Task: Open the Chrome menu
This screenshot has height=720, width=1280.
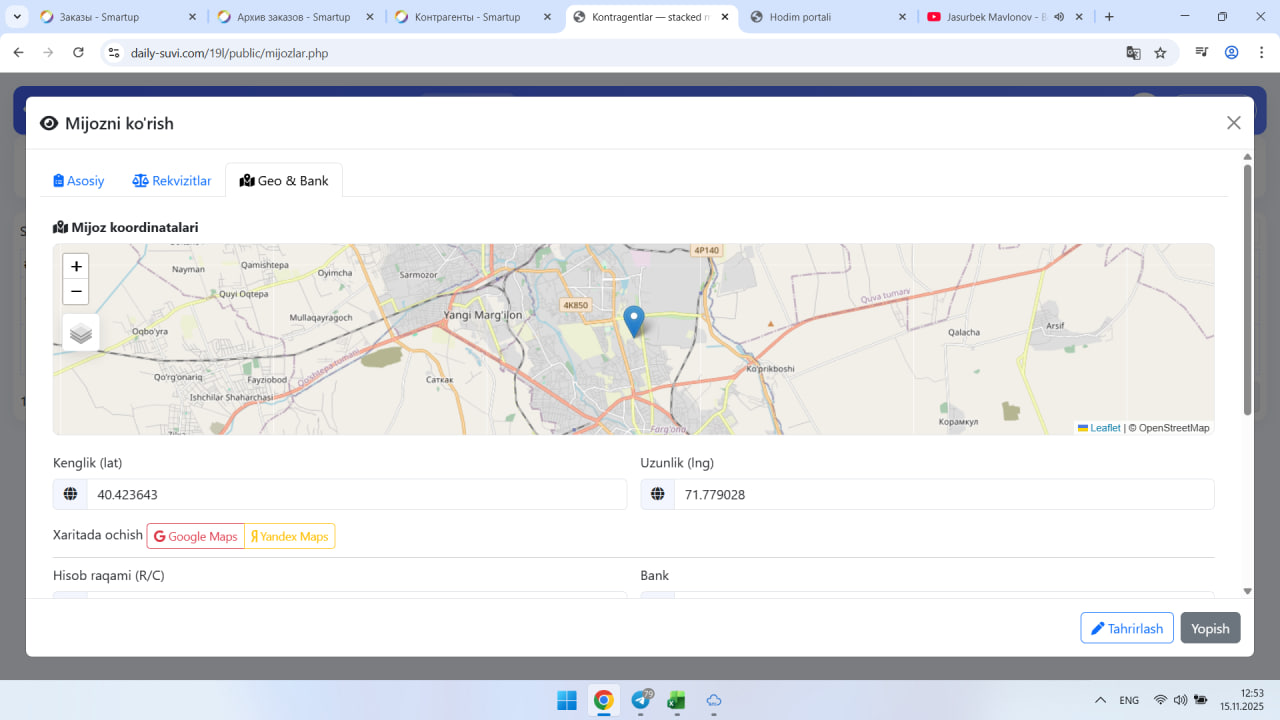Action: tap(1259, 53)
